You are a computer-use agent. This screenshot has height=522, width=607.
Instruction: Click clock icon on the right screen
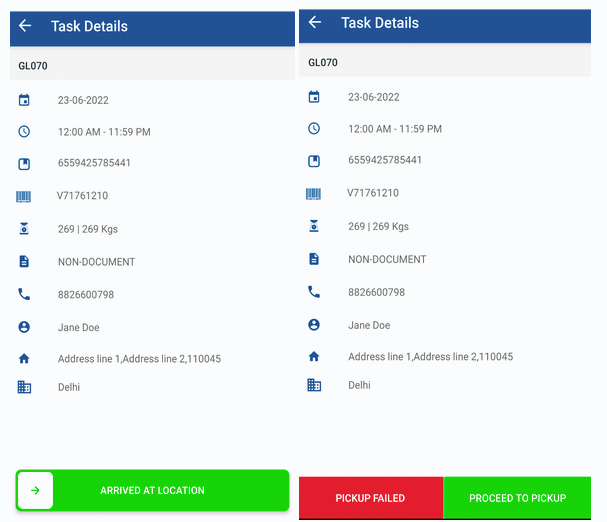(x=314, y=129)
